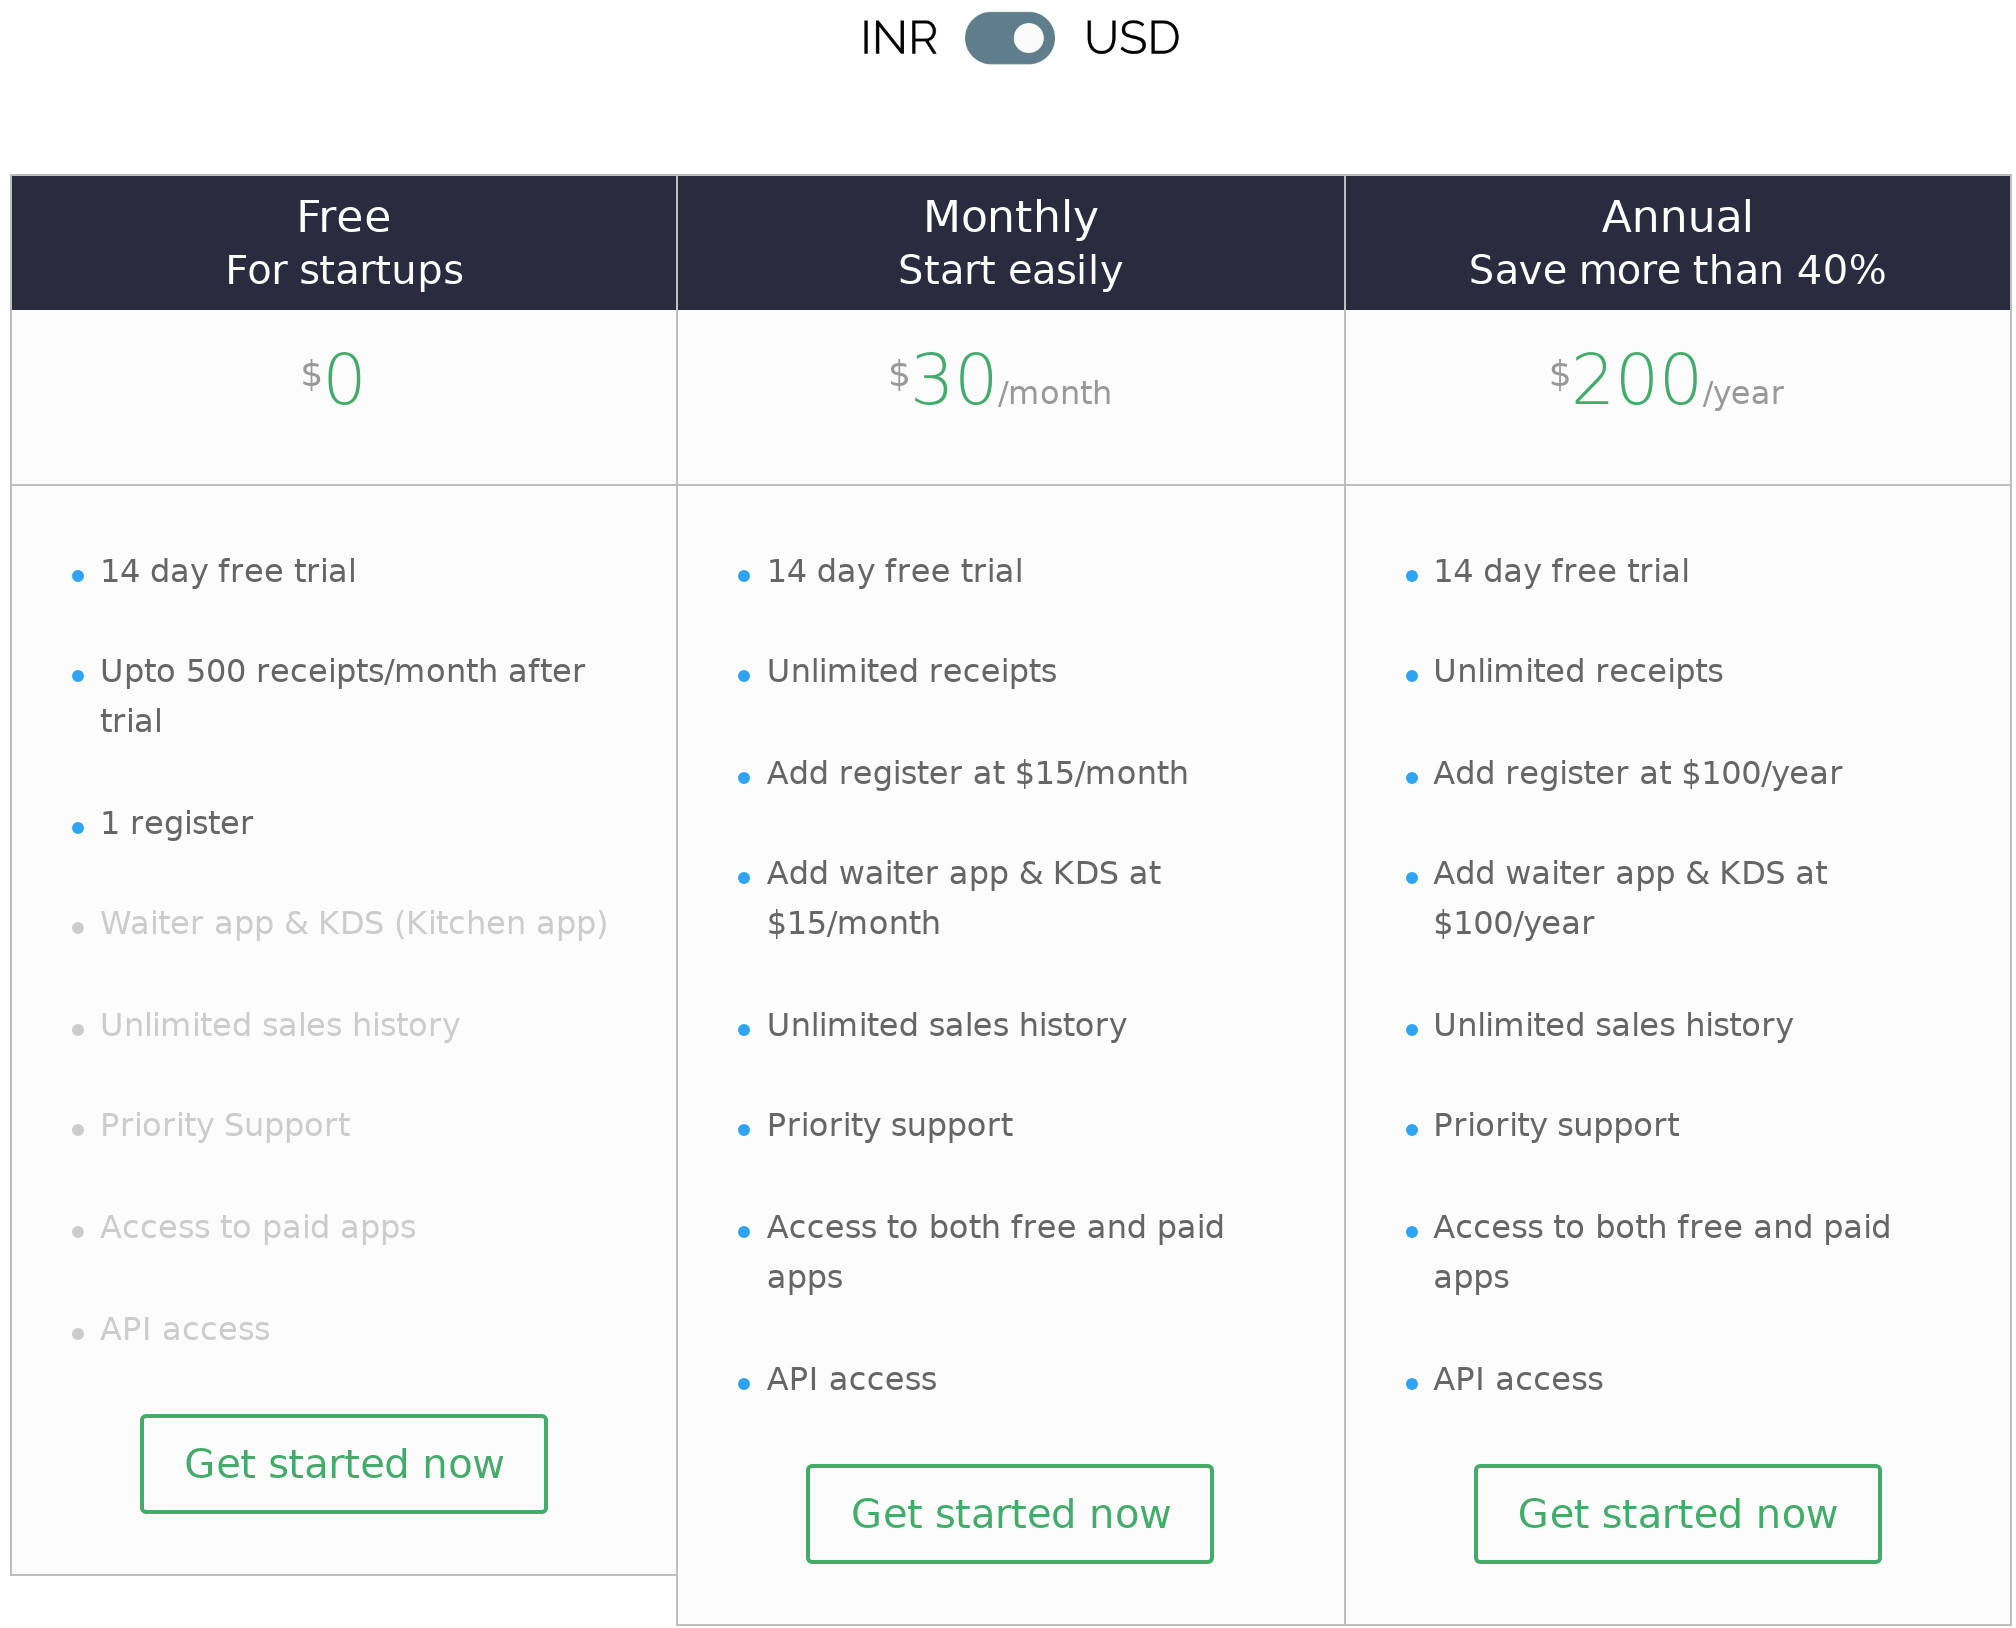The height and width of the screenshot is (1628, 2016).
Task: Toggle the INR/USD currency switch
Action: coord(1009,38)
